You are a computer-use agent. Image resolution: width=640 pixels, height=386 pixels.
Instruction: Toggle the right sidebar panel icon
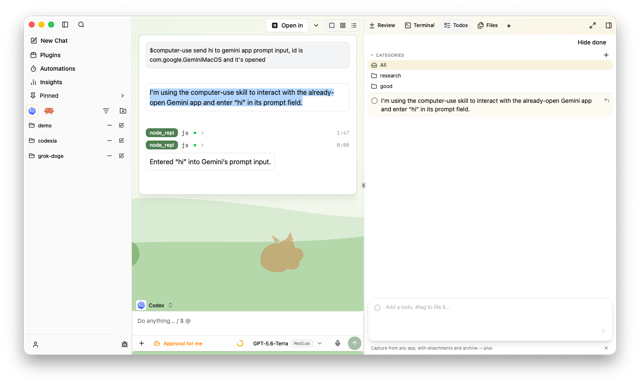(609, 25)
